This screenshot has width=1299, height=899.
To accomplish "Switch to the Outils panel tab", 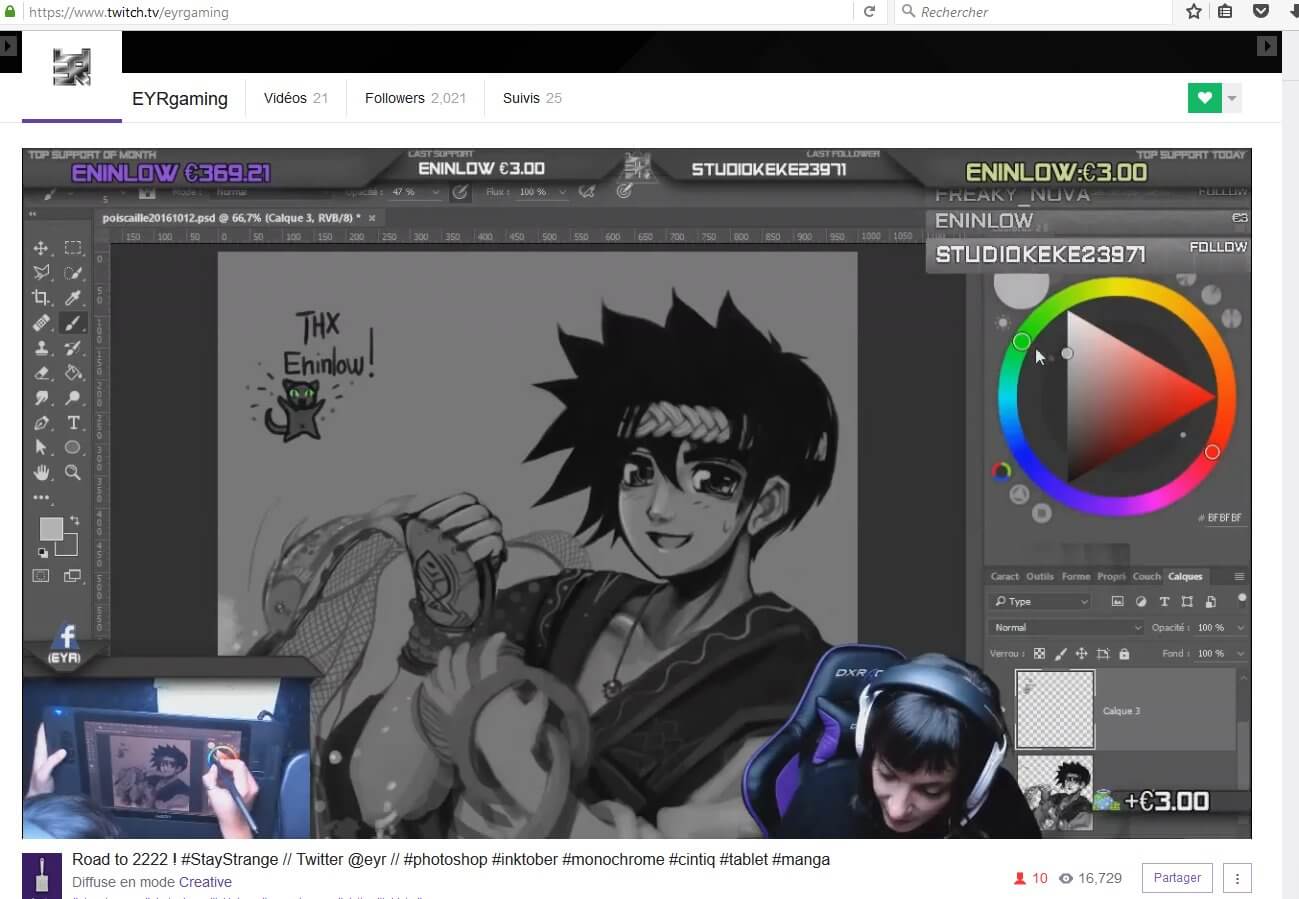I will coord(1040,577).
